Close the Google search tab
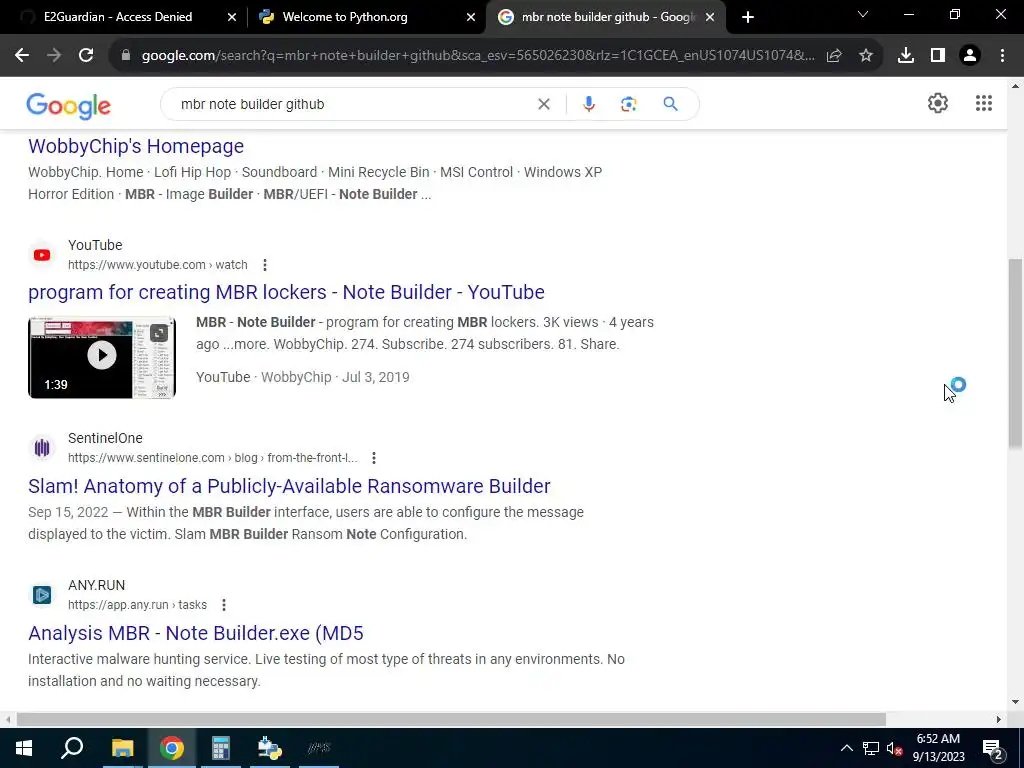Viewport: 1024px width, 768px height. 710,18
